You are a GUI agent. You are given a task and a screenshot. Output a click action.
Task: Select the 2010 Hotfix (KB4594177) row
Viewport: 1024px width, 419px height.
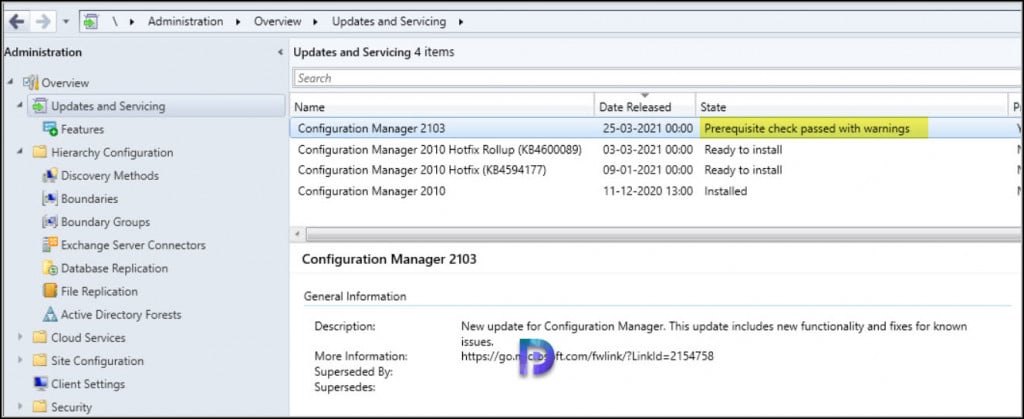[656, 170]
